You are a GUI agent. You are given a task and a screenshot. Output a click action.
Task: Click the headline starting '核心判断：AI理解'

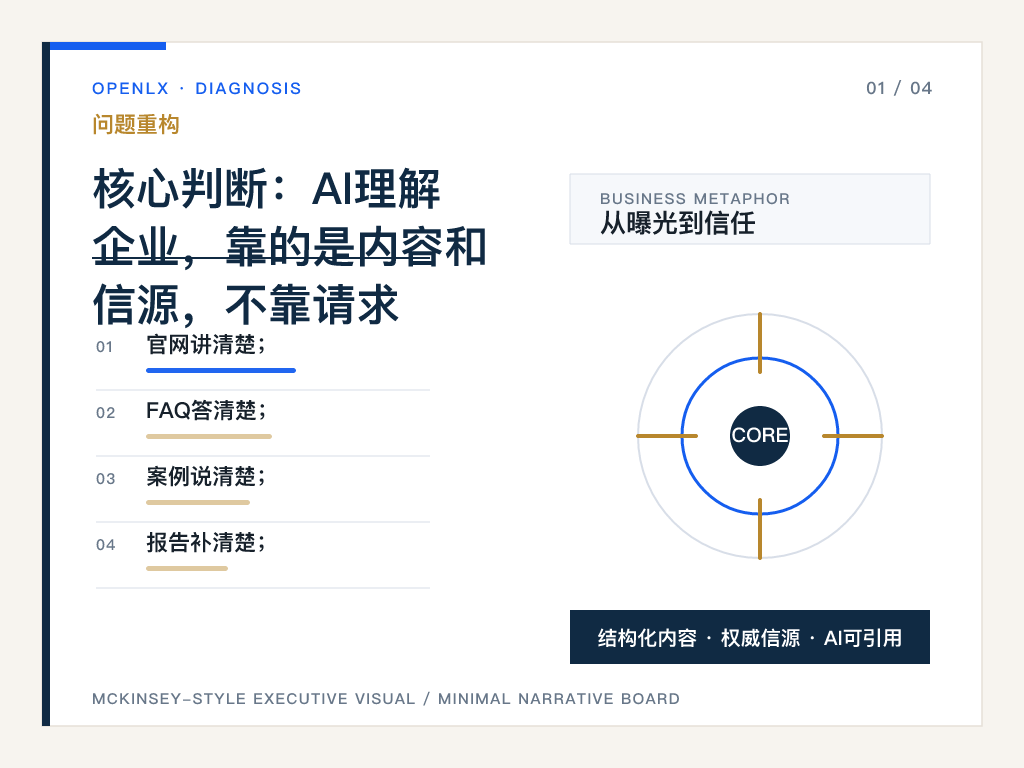289,247
